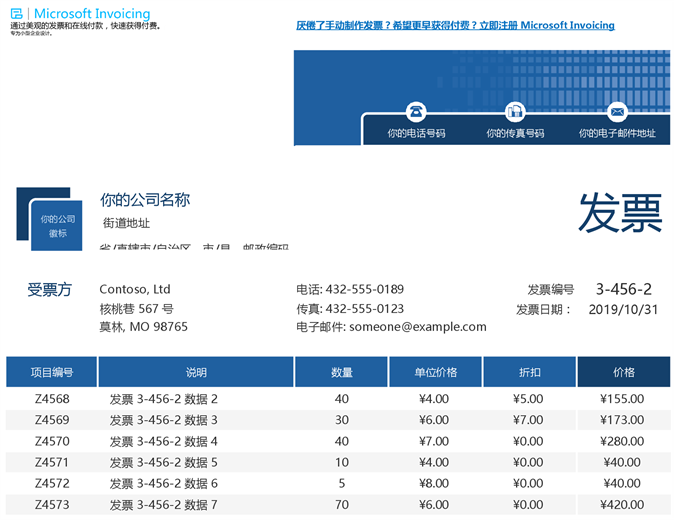The width and height of the screenshot is (675, 520).
Task: Click the price ¥280.00
Action: pos(622,441)
